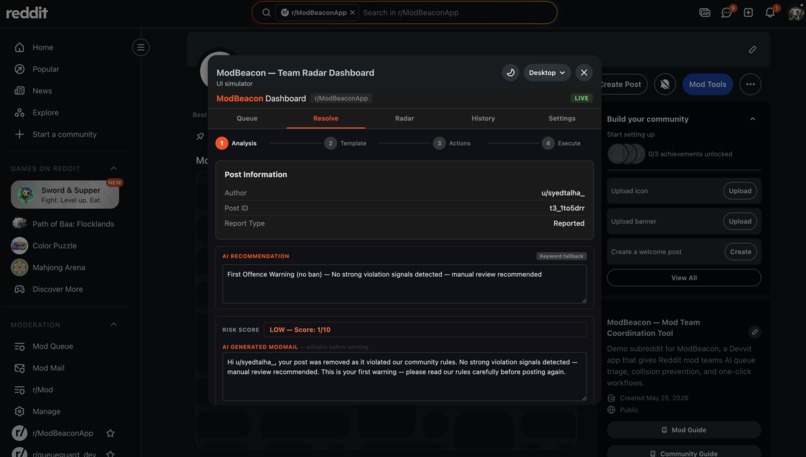This screenshot has width=806, height=457.
Task: Switch to the Queue tab
Action: [x=247, y=118]
